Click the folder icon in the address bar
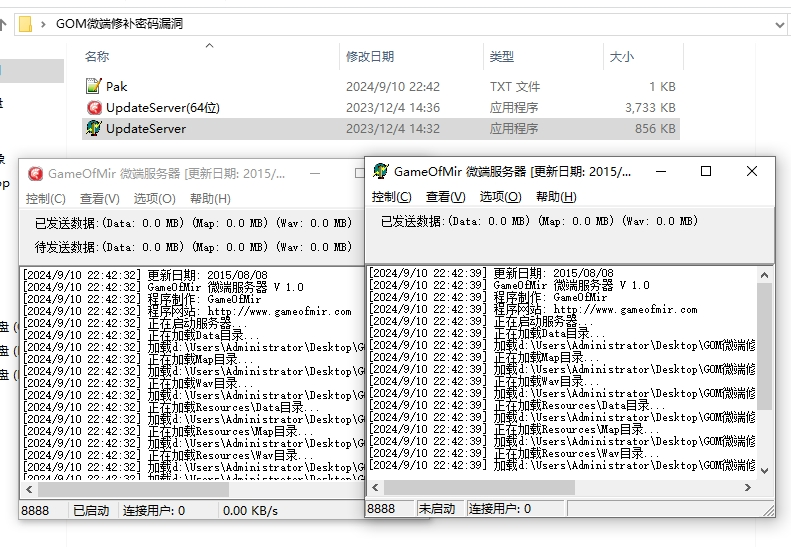This screenshot has width=791, height=547. (25, 24)
